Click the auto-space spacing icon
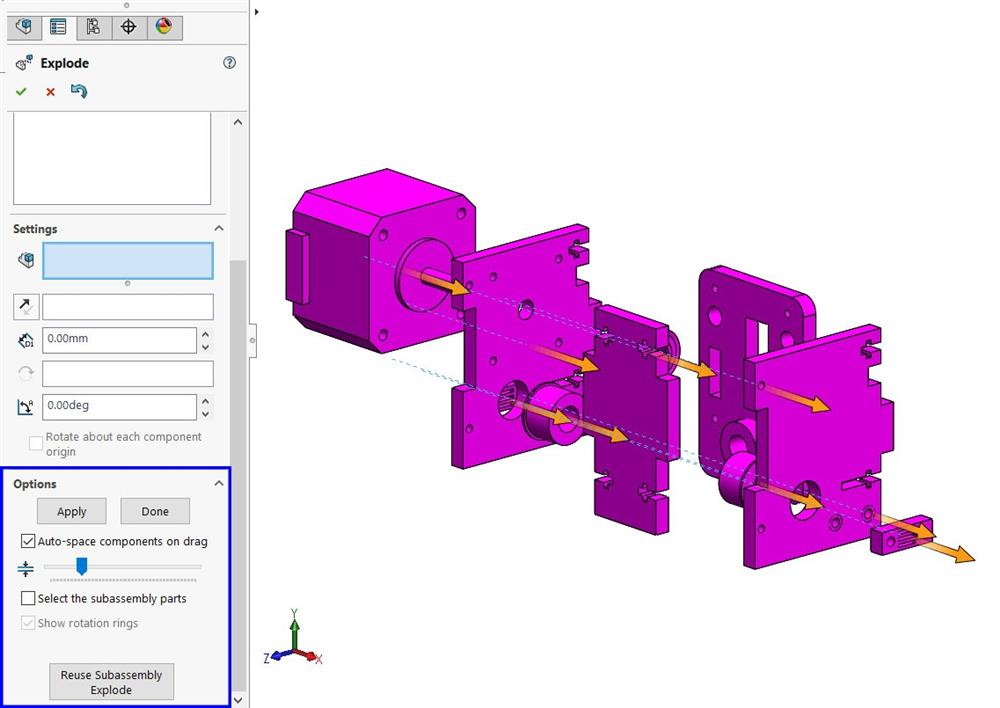The width and height of the screenshot is (1000, 708). click(x=26, y=568)
